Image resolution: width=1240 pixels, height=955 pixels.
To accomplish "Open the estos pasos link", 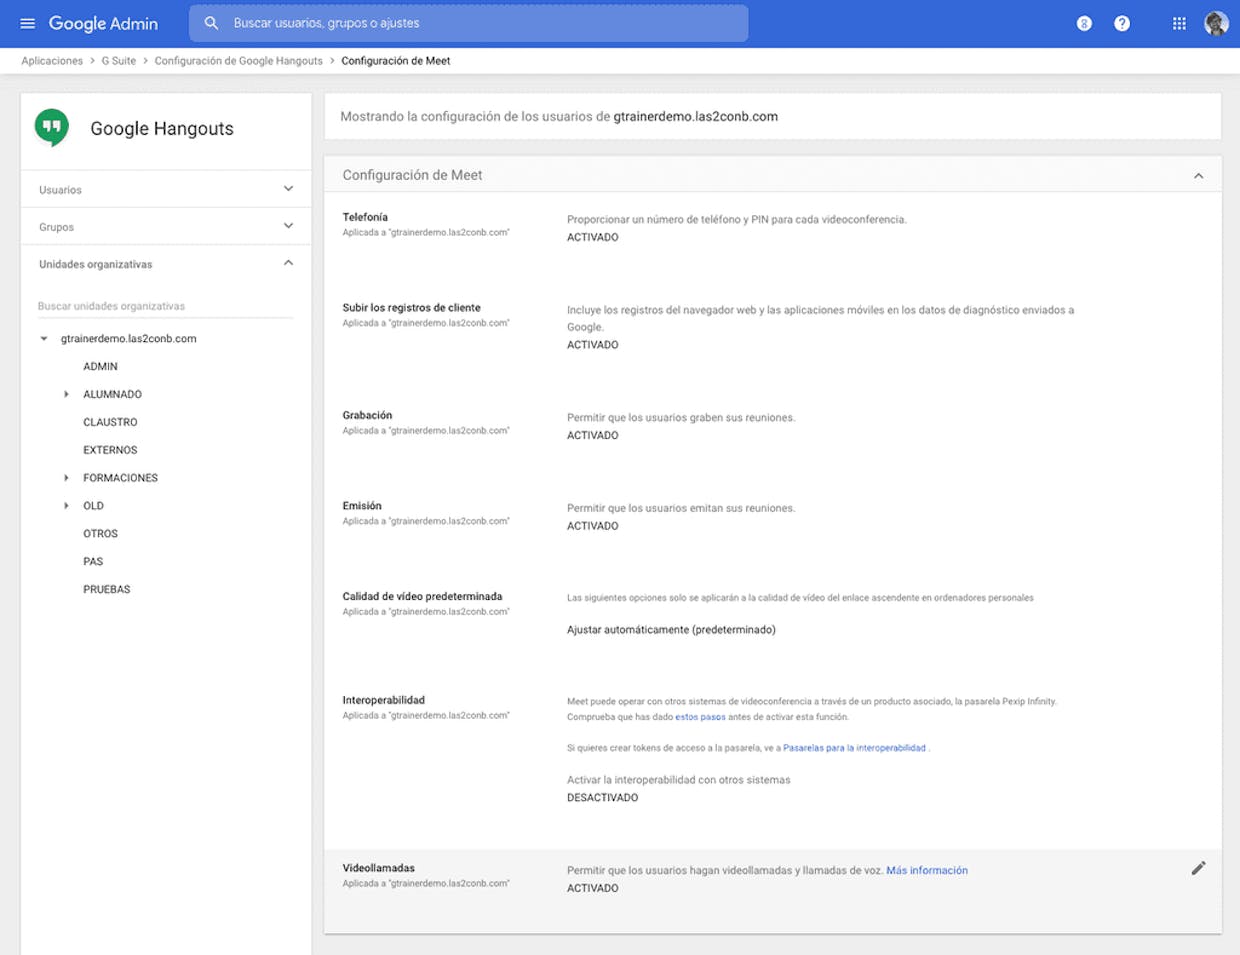I will pos(700,717).
